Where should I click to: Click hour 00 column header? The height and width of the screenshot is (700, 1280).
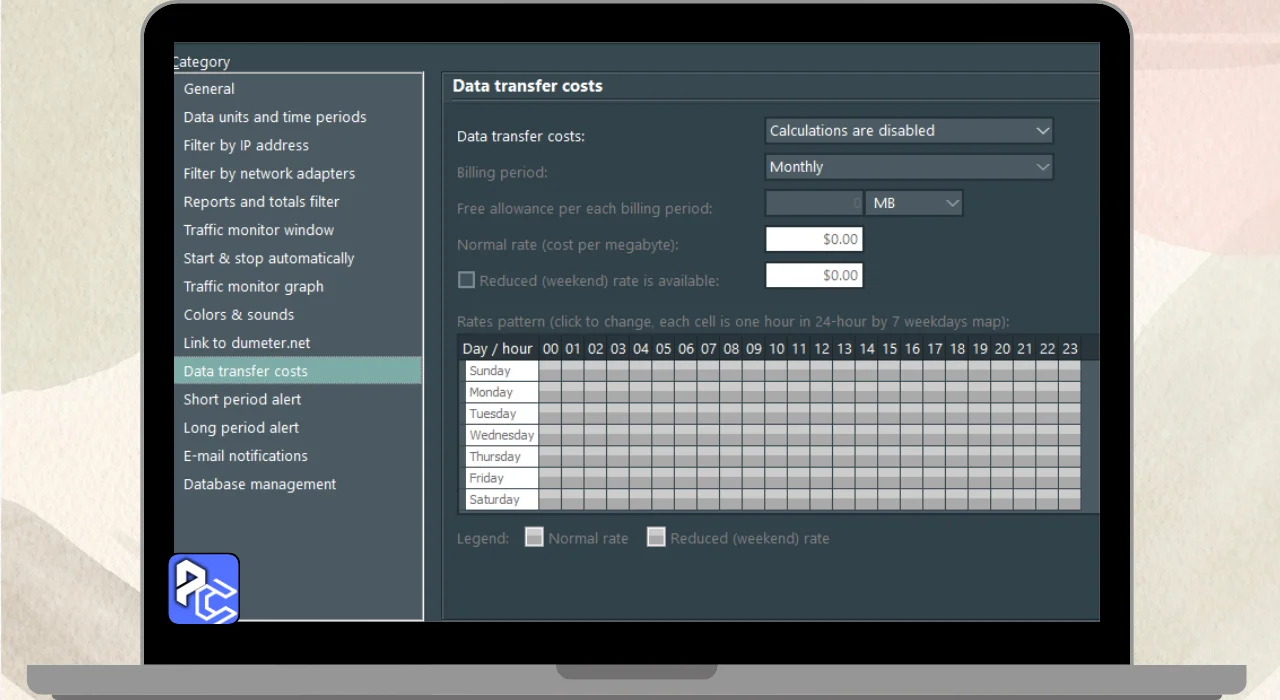550,349
